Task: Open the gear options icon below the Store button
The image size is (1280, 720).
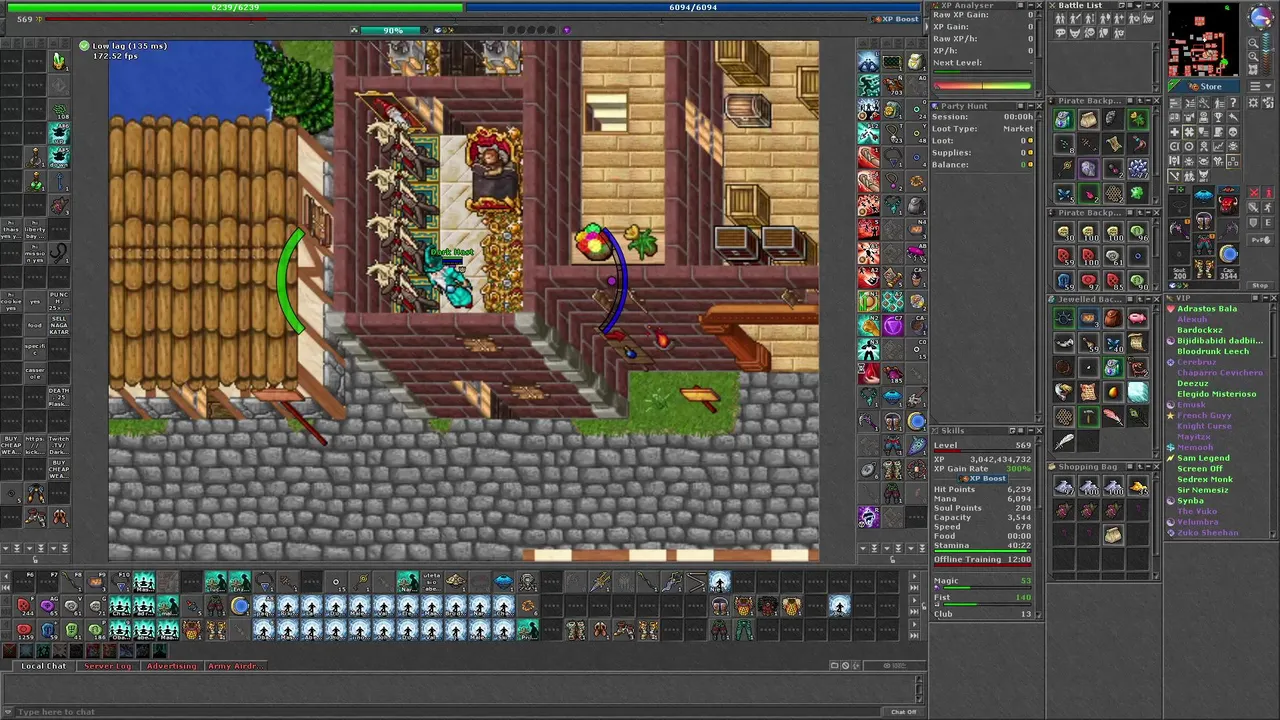Action: click(x=1253, y=102)
